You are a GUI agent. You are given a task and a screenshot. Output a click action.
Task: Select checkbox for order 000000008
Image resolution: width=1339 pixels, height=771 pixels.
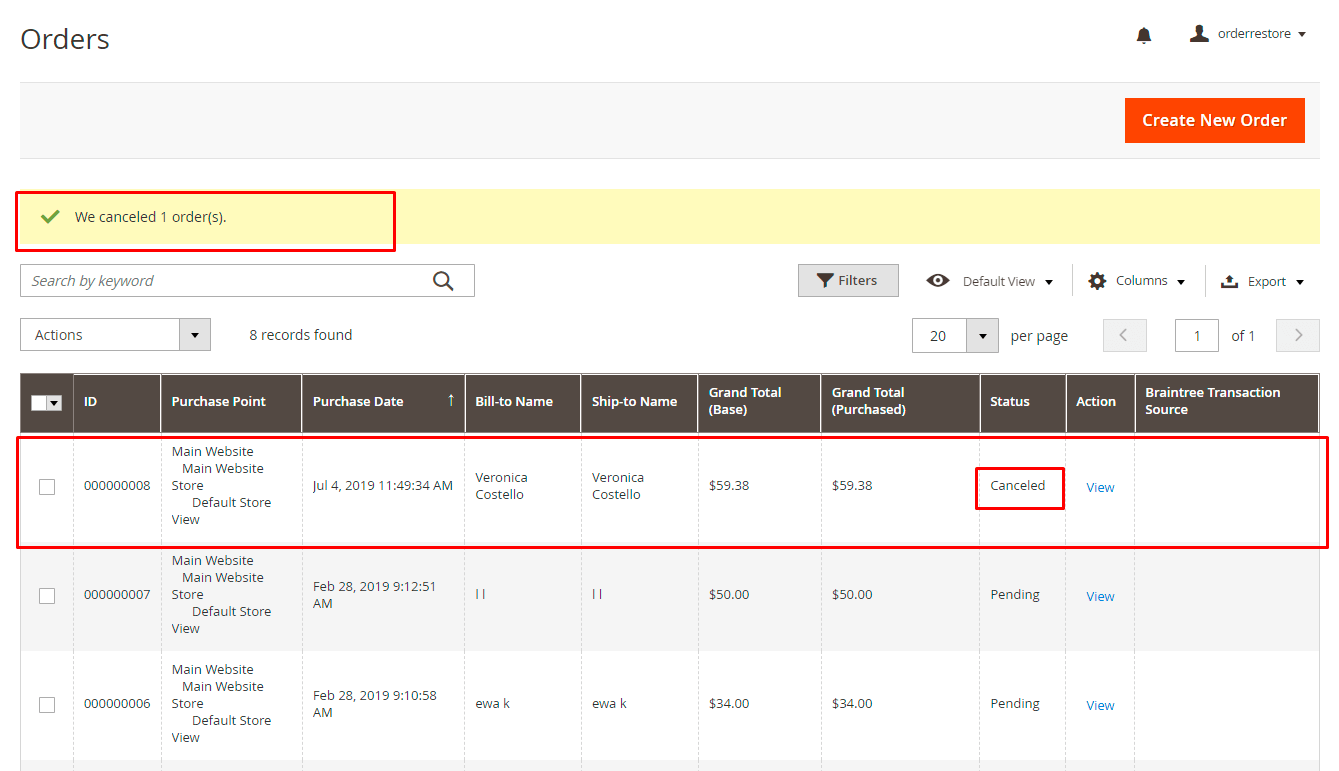pos(47,487)
